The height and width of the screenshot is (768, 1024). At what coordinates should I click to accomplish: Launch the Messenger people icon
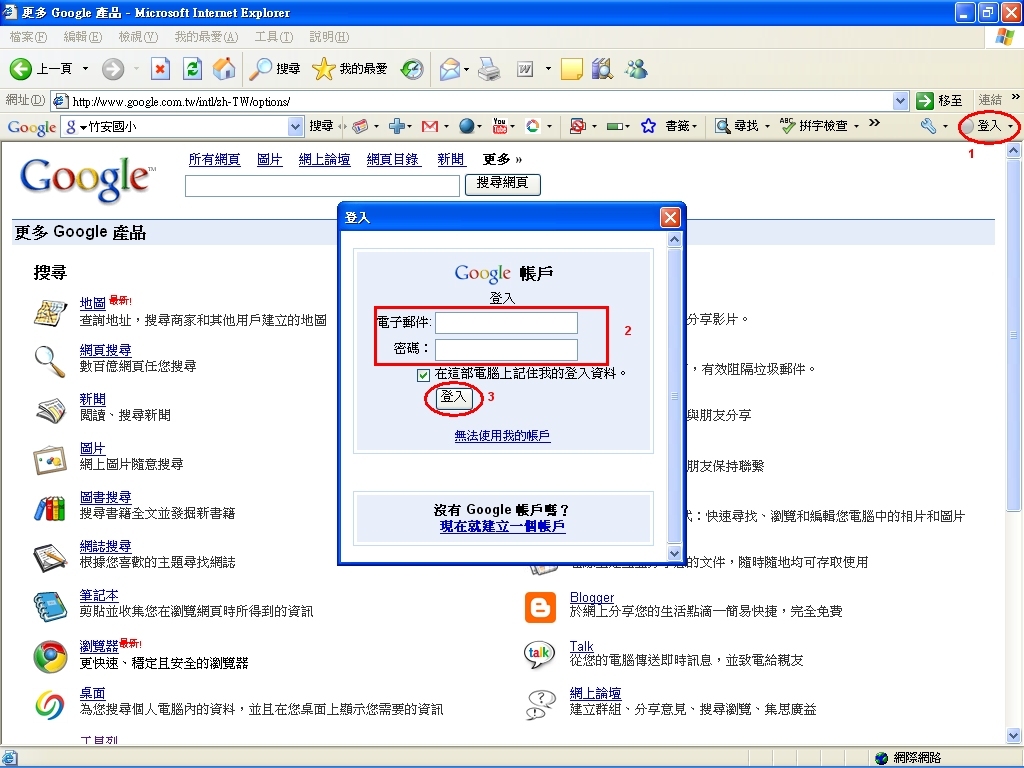pyautogui.click(x=635, y=69)
